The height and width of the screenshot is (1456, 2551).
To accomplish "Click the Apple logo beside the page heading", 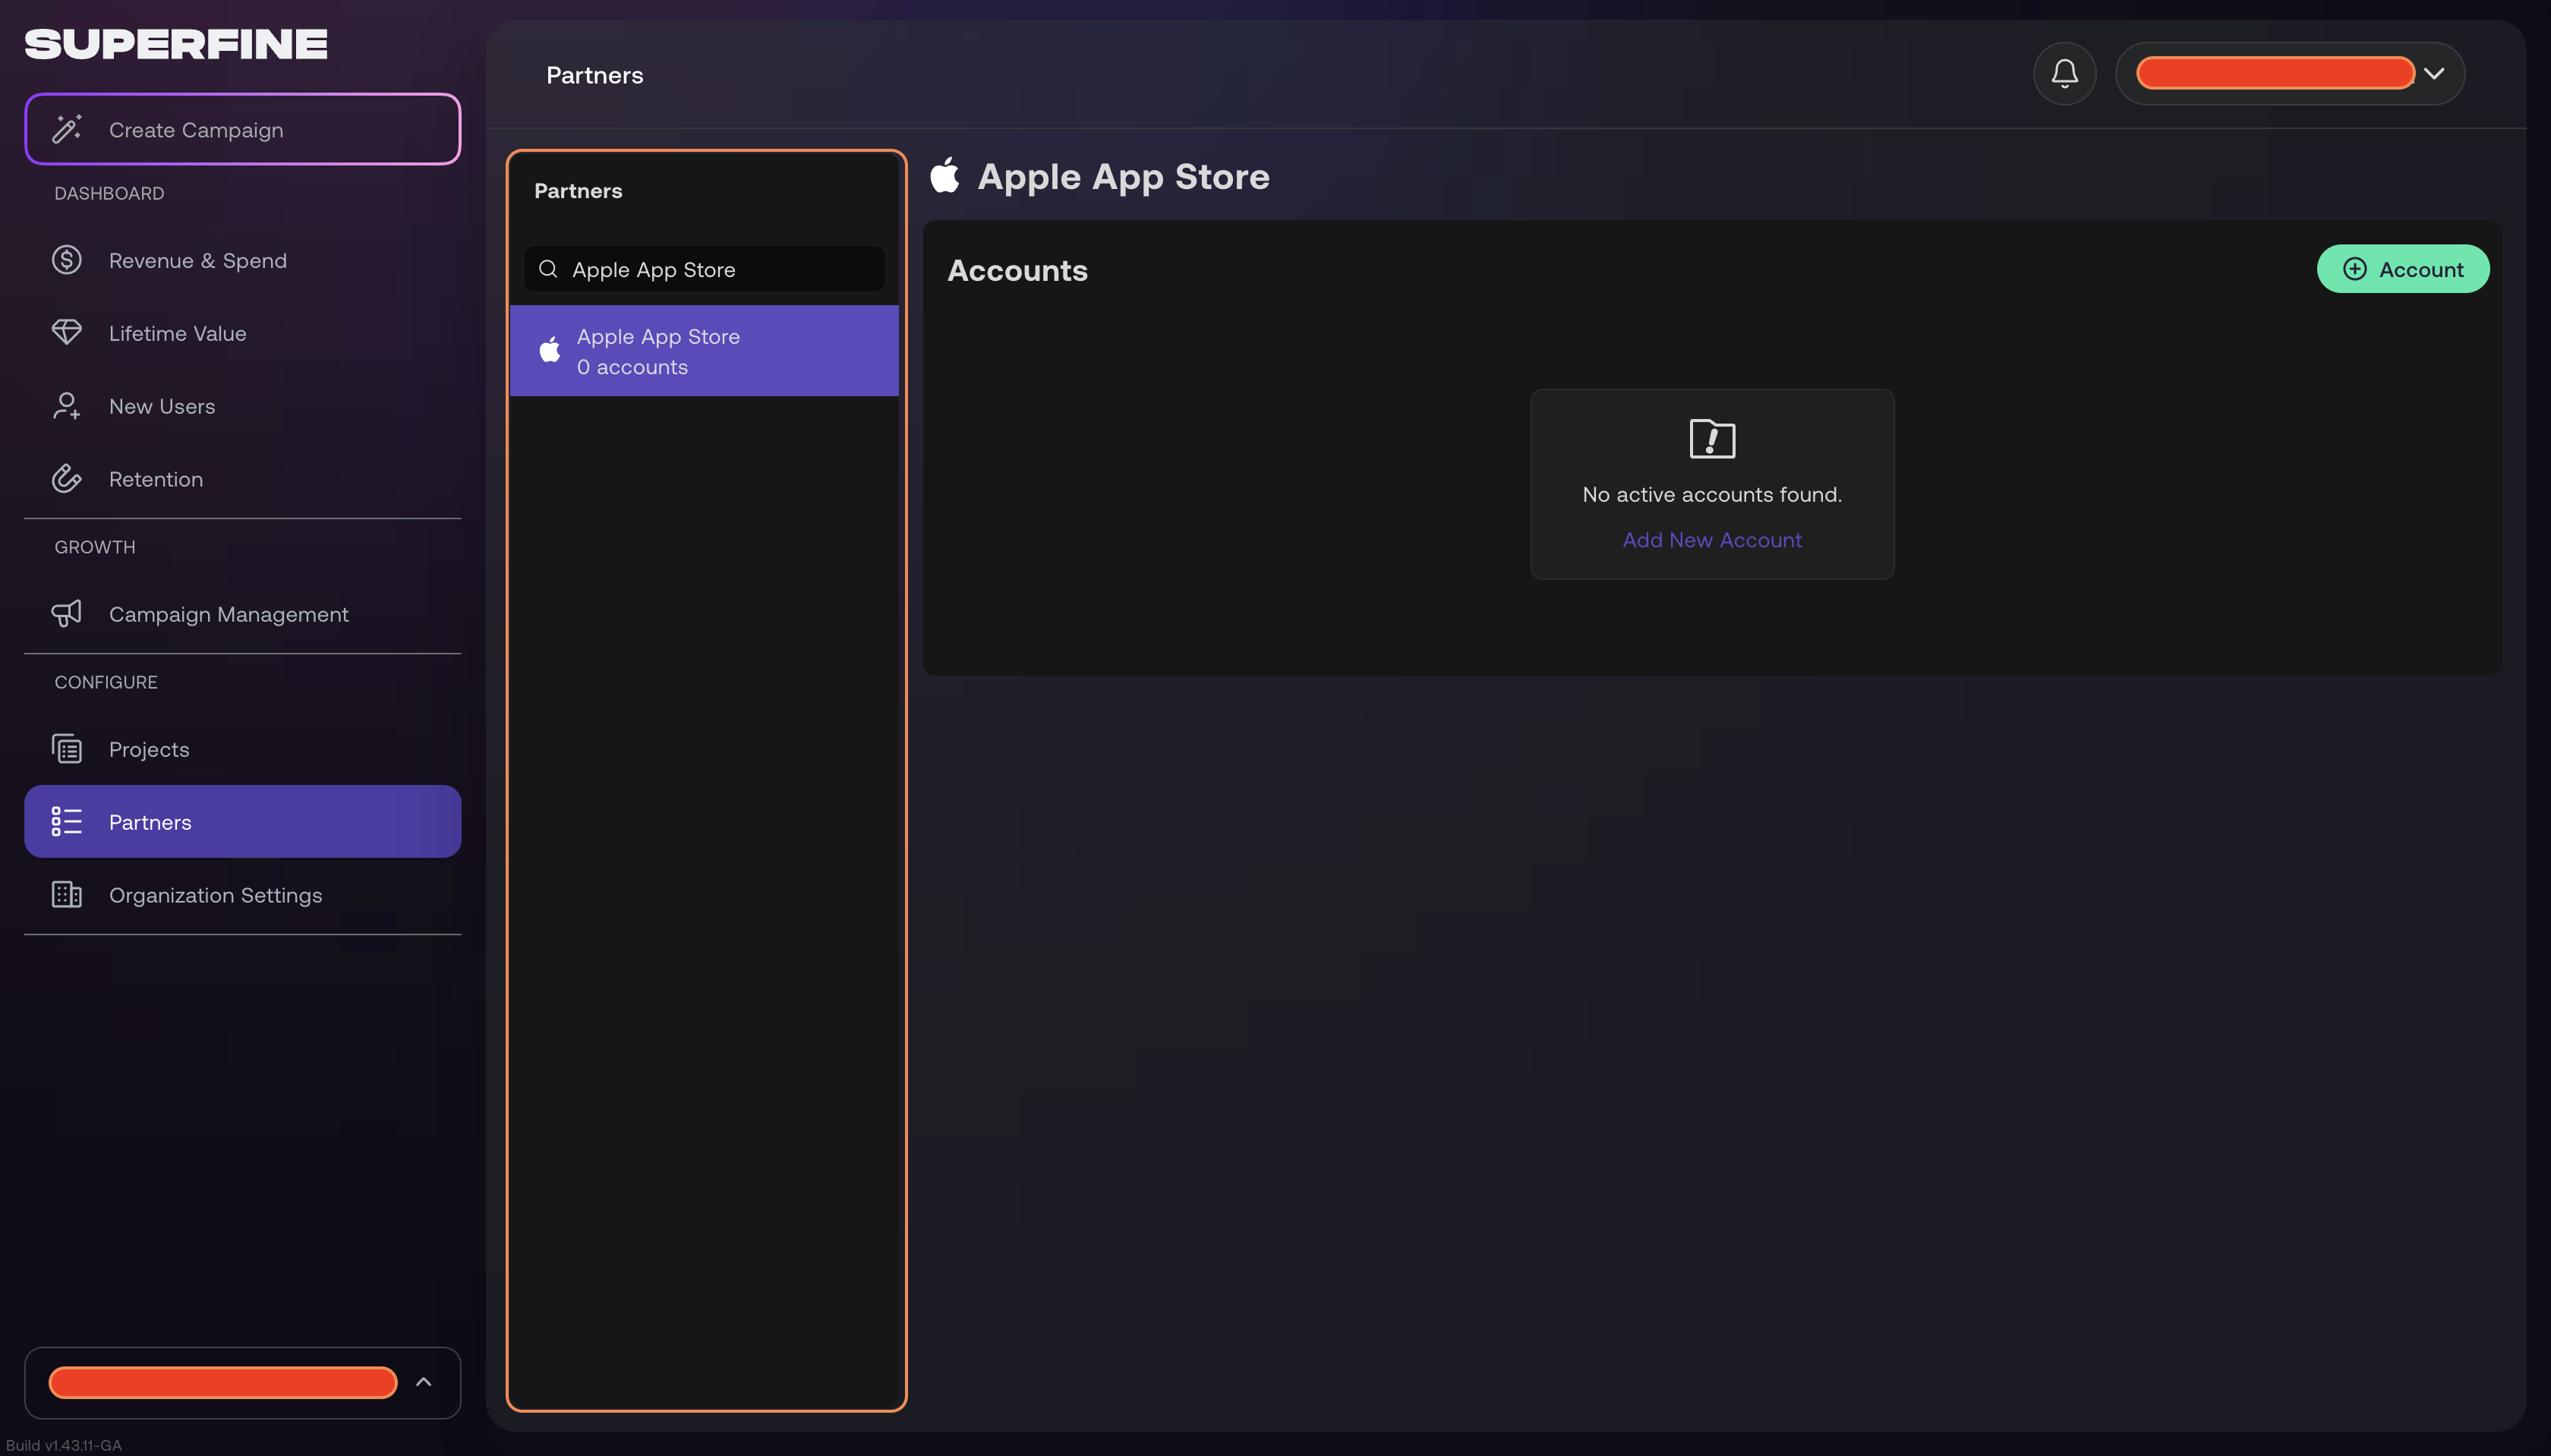I will pyautogui.click(x=945, y=176).
